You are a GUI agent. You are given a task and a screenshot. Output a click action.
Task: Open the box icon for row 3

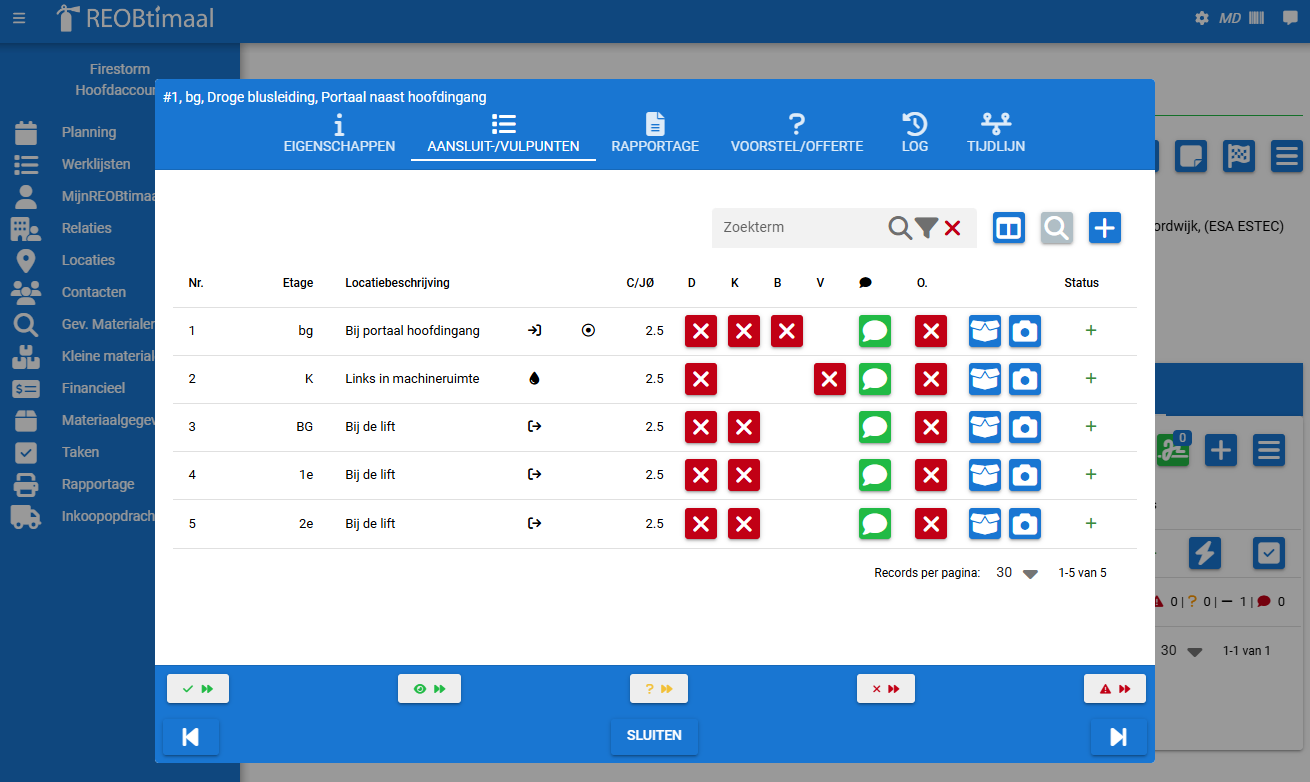984,427
